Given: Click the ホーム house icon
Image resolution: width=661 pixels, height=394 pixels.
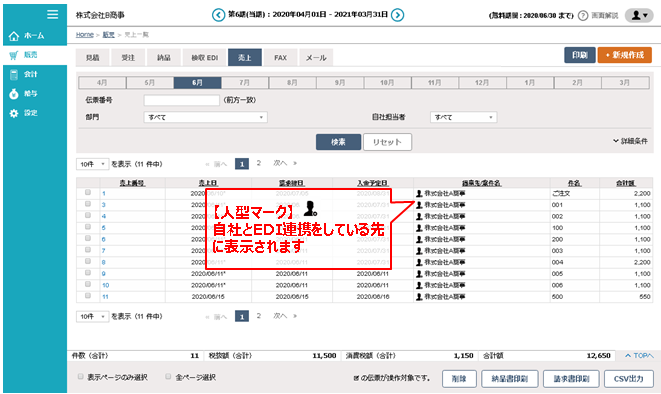Looking at the screenshot, I should coord(14,36).
